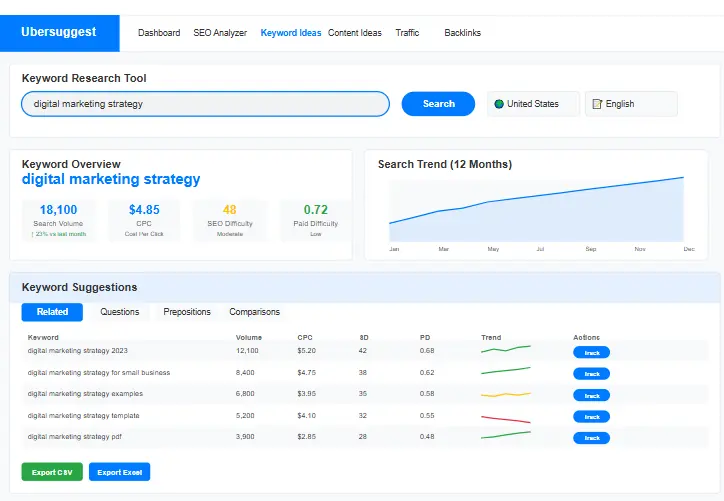724x501 pixels.
Task: Sort by the SD column header
Action: point(364,338)
